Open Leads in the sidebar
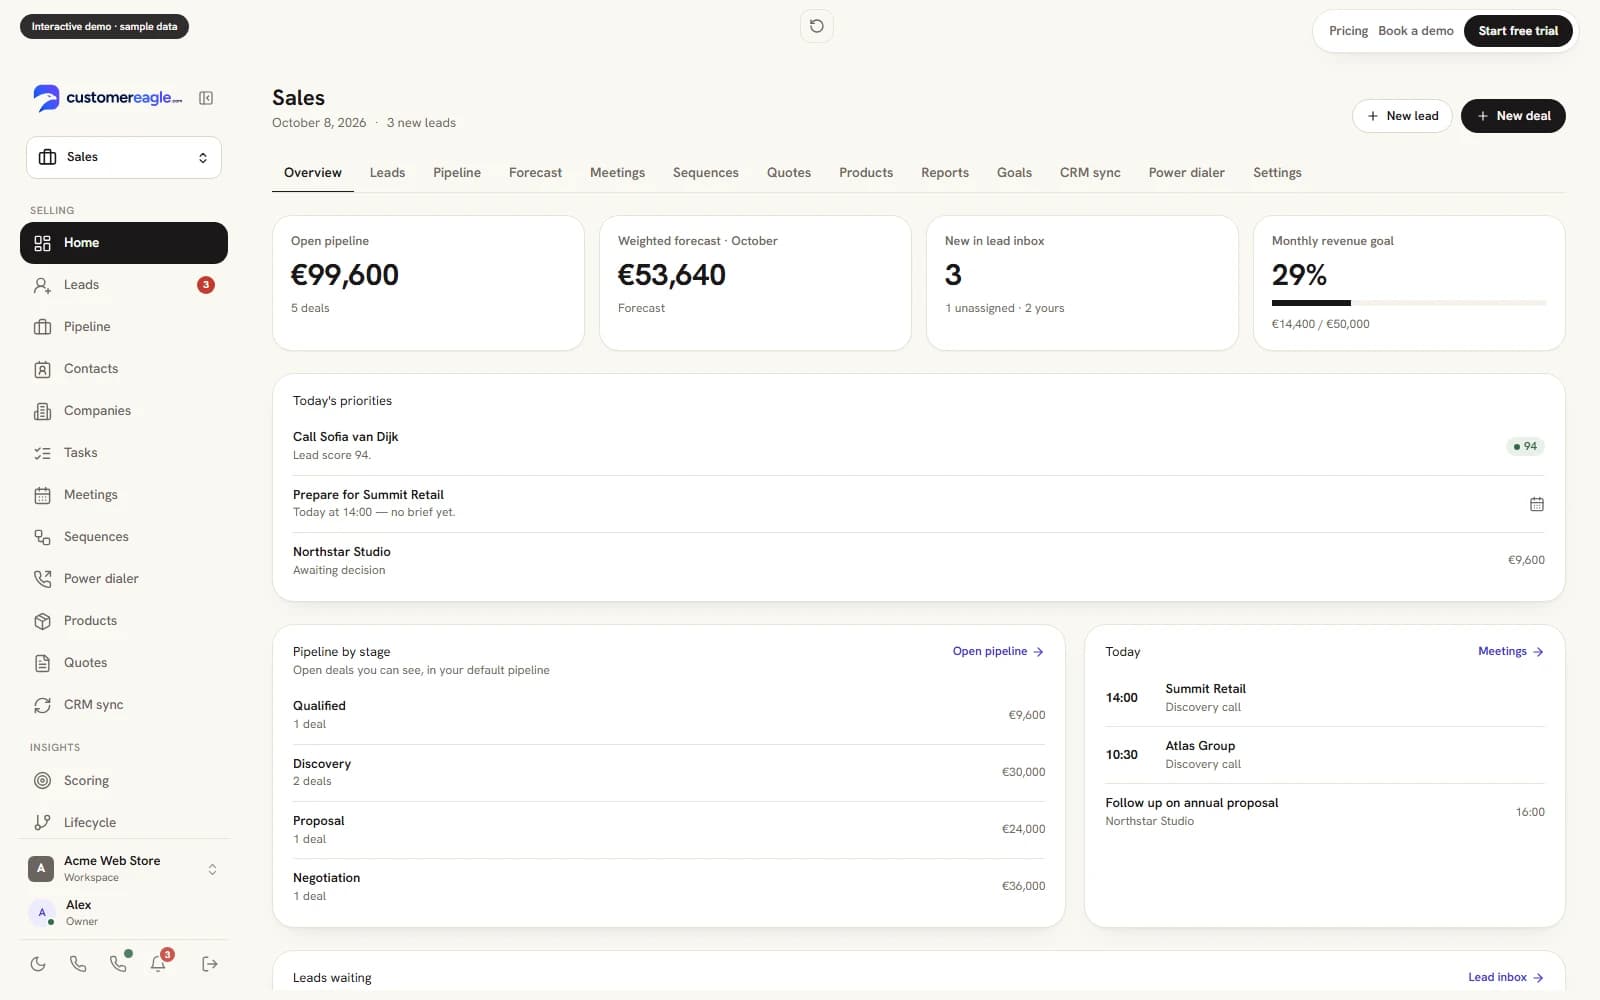The width and height of the screenshot is (1600, 1000). pos(124,285)
